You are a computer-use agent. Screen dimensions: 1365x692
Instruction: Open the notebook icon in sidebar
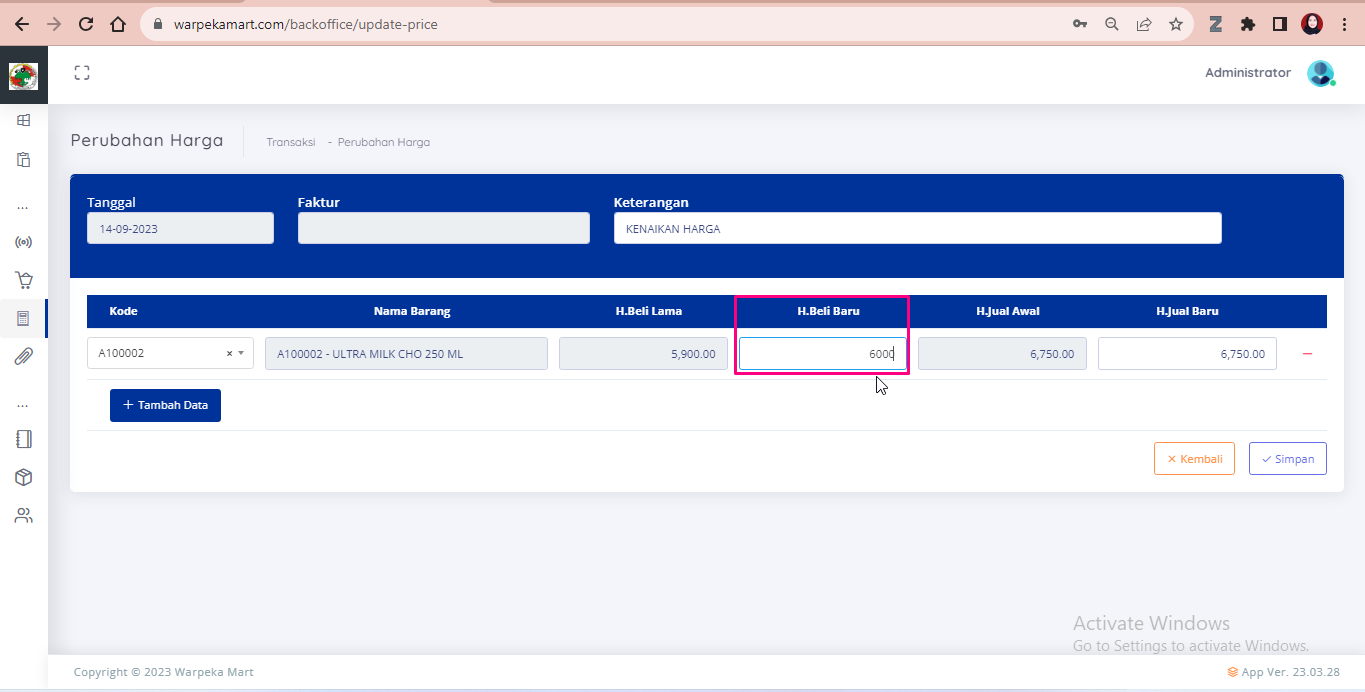23,439
